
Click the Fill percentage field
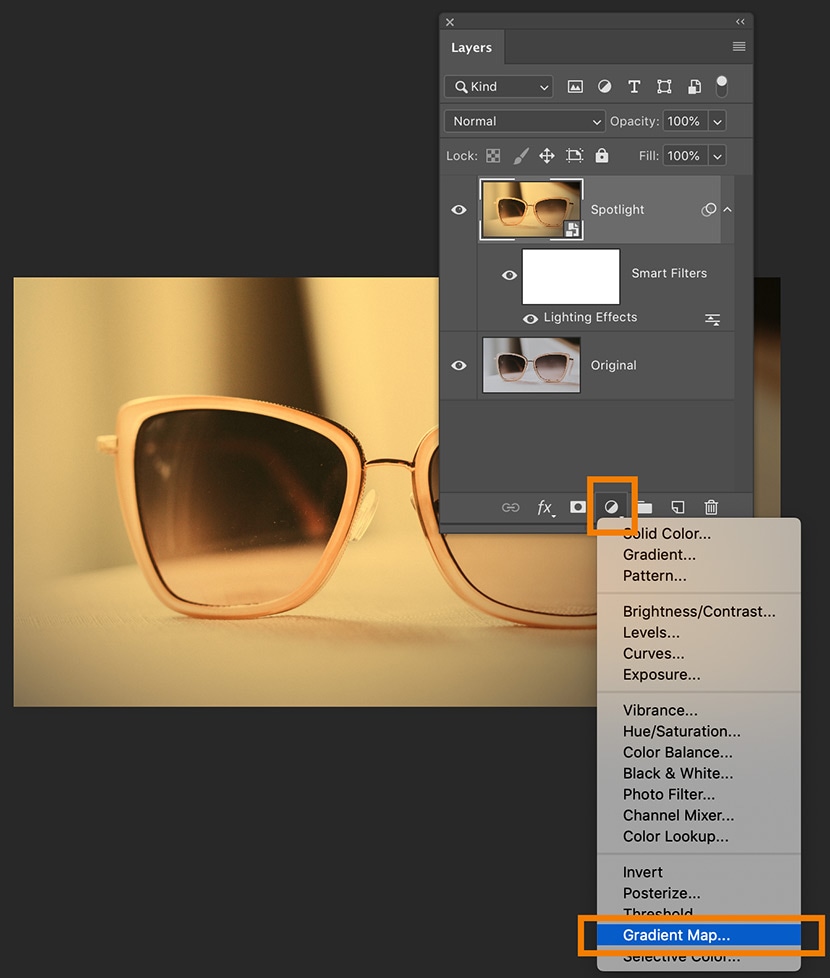tap(684, 156)
